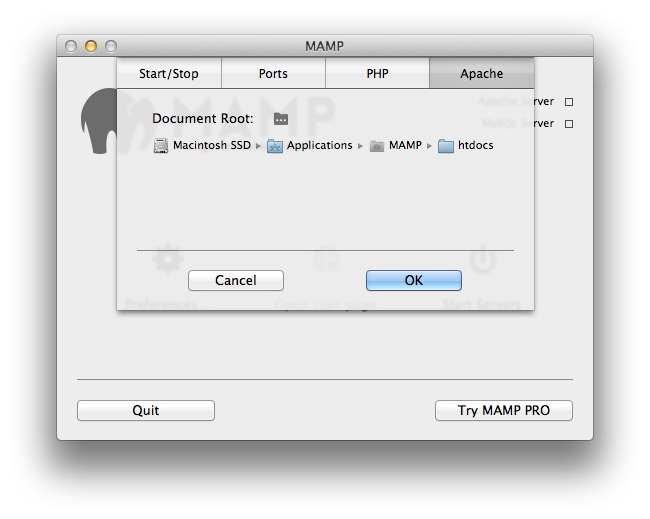The width and height of the screenshot is (650, 519).
Task: Open the Start/Stop tab
Action: tap(169, 73)
